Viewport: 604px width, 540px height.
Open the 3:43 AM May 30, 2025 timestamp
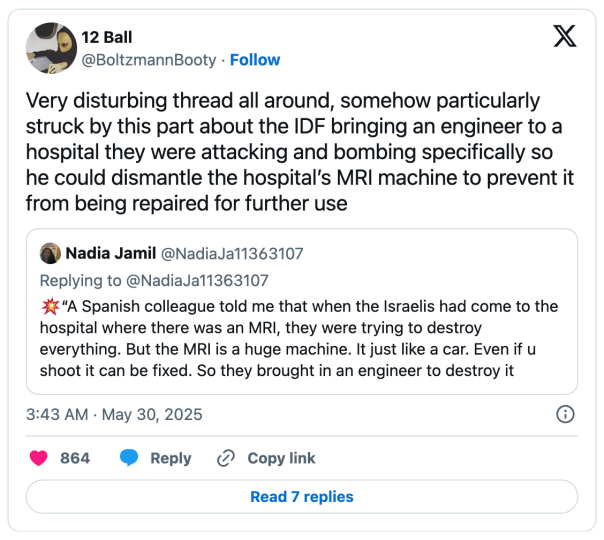114,415
